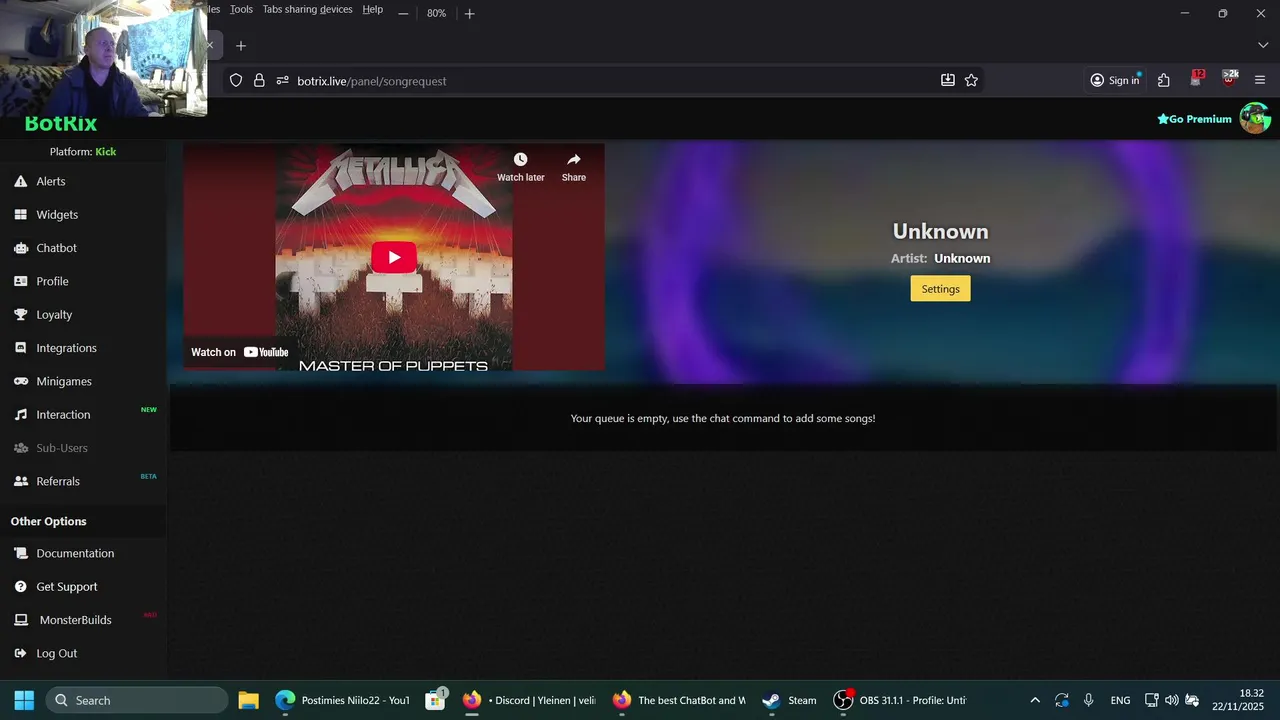The height and width of the screenshot is (720, 1280).
Task: Open the Tools menu
Action: [241, 9]
